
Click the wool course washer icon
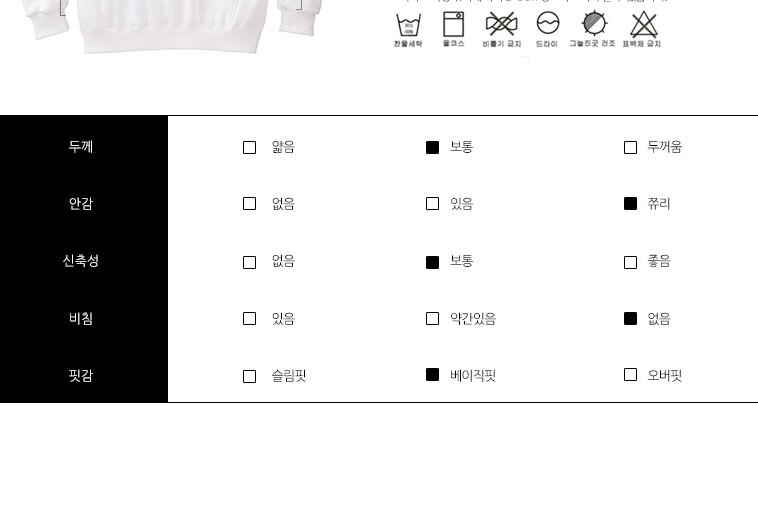click(453, 24)
